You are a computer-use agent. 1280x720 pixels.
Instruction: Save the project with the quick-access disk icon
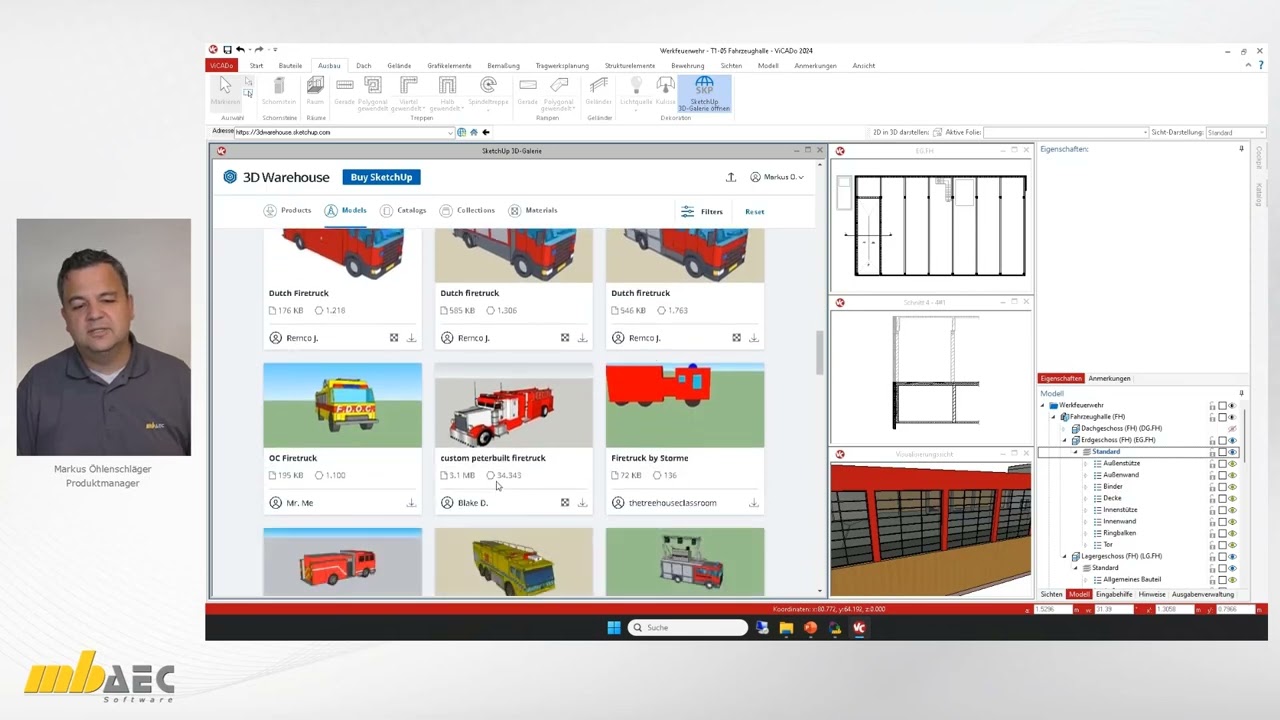click(x=227, y=50)
